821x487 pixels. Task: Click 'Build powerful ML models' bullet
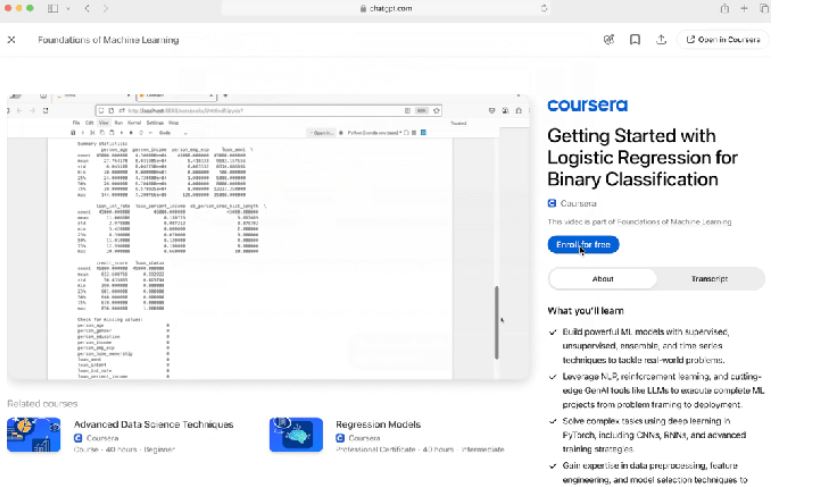(645, 346)
